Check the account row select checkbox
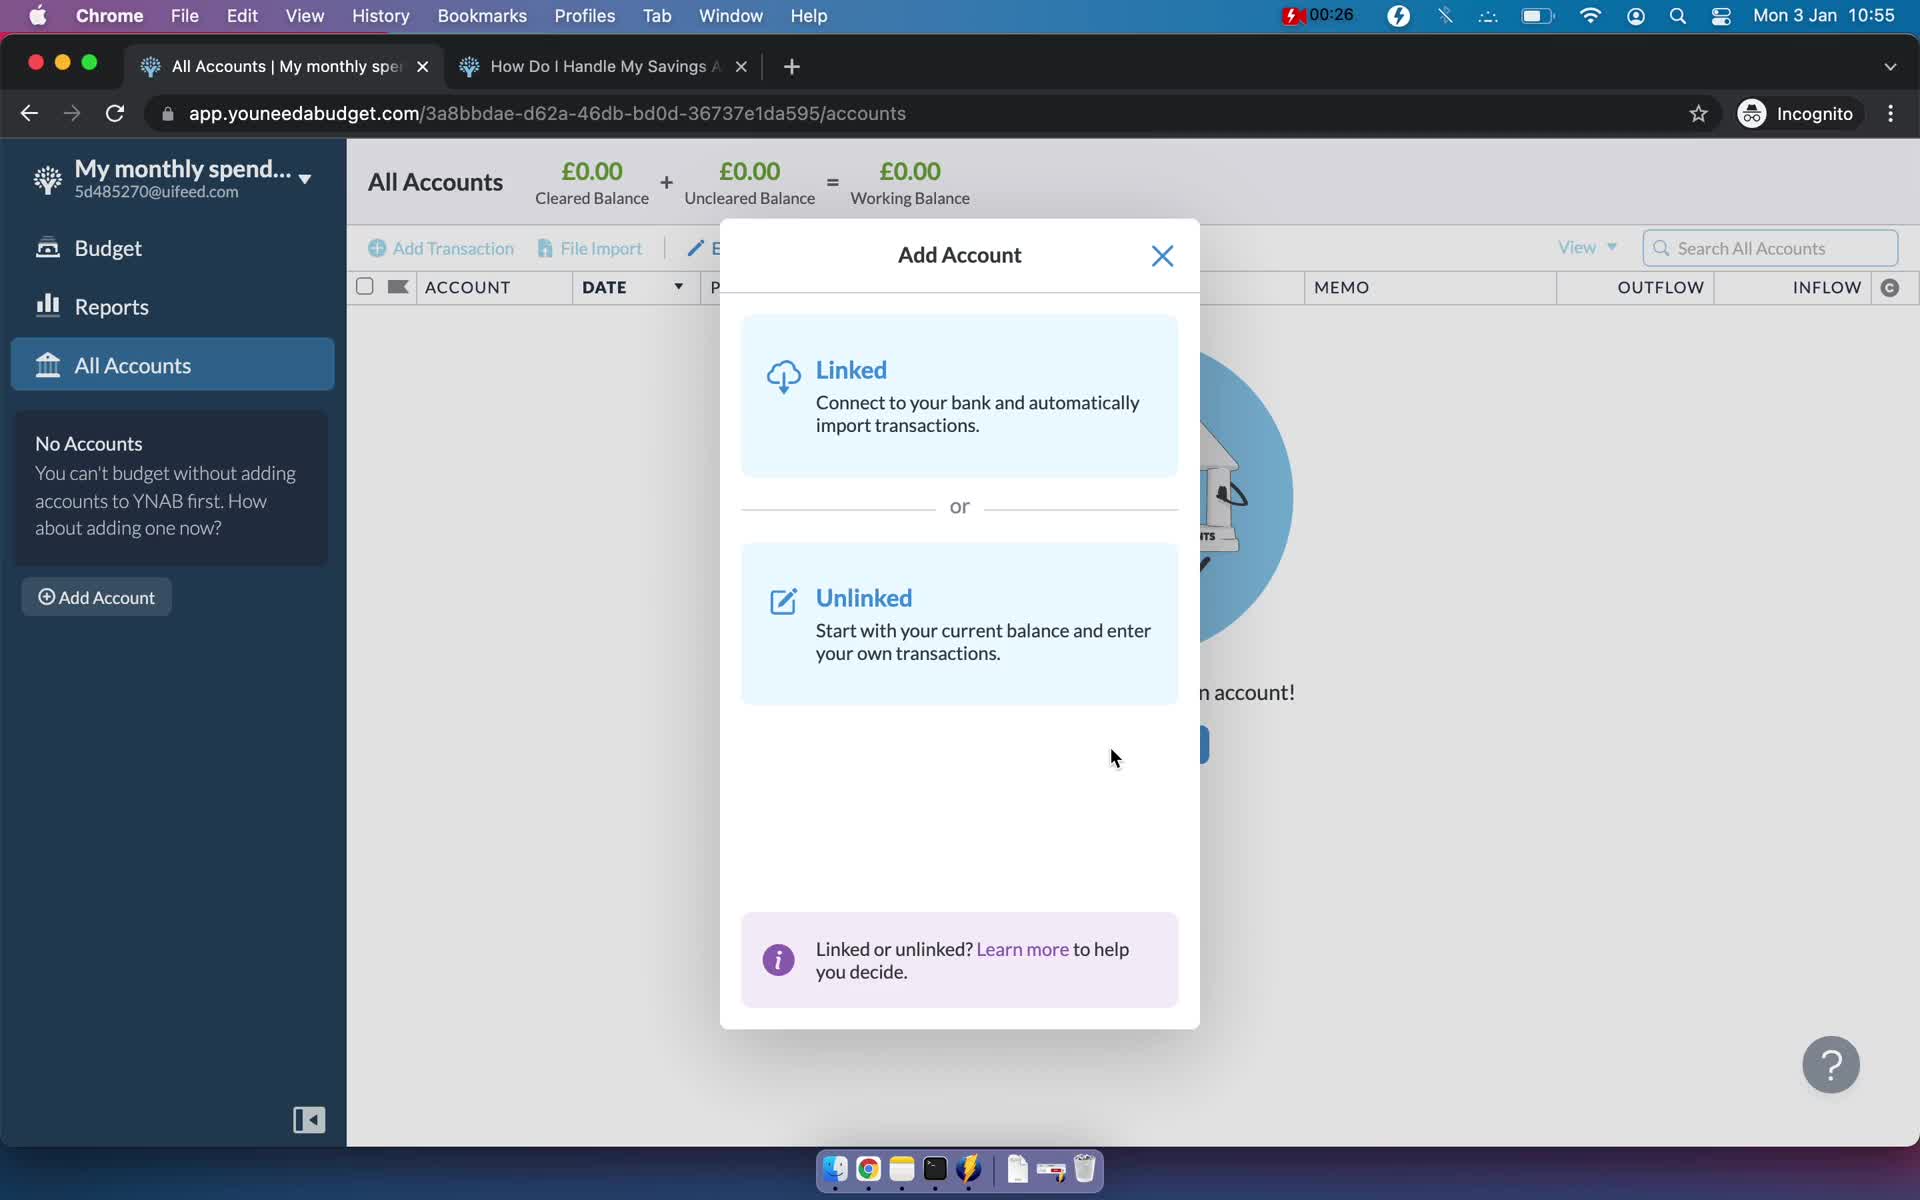1920x1200 pixels. pos(364,286)
